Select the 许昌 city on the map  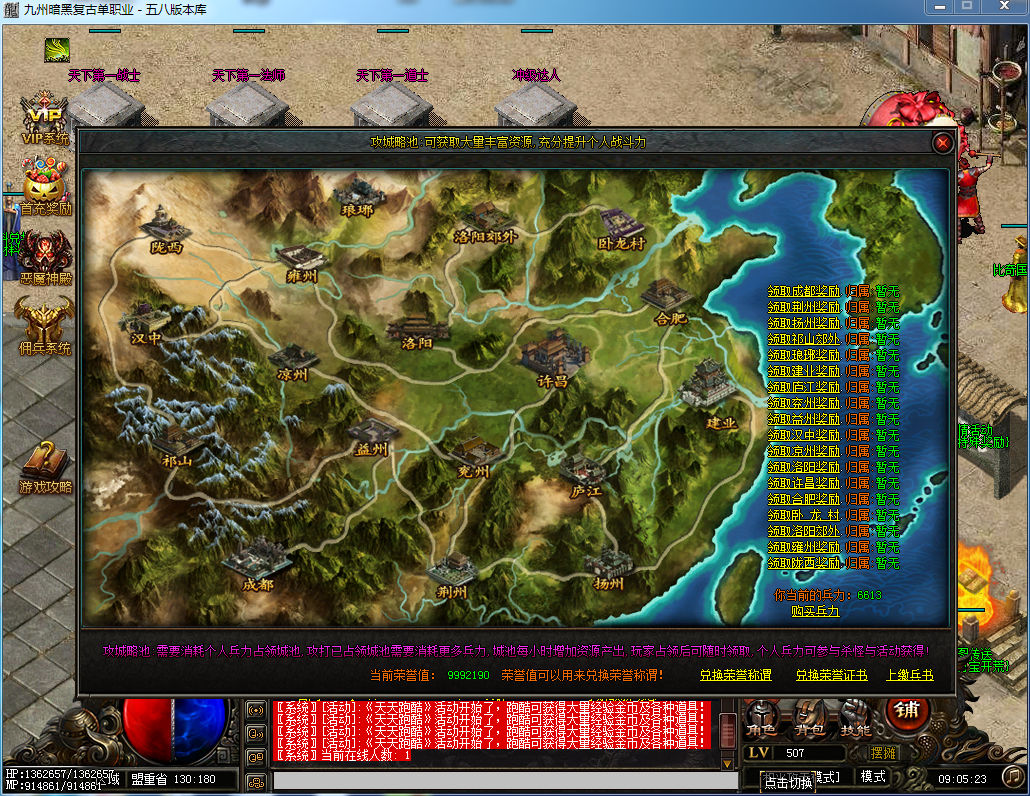(x=553, y=360)
